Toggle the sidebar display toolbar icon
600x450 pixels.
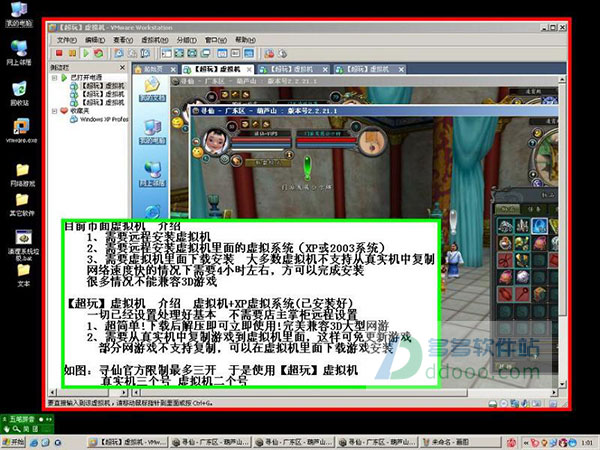pyautogui.click(x=166, y=53)
